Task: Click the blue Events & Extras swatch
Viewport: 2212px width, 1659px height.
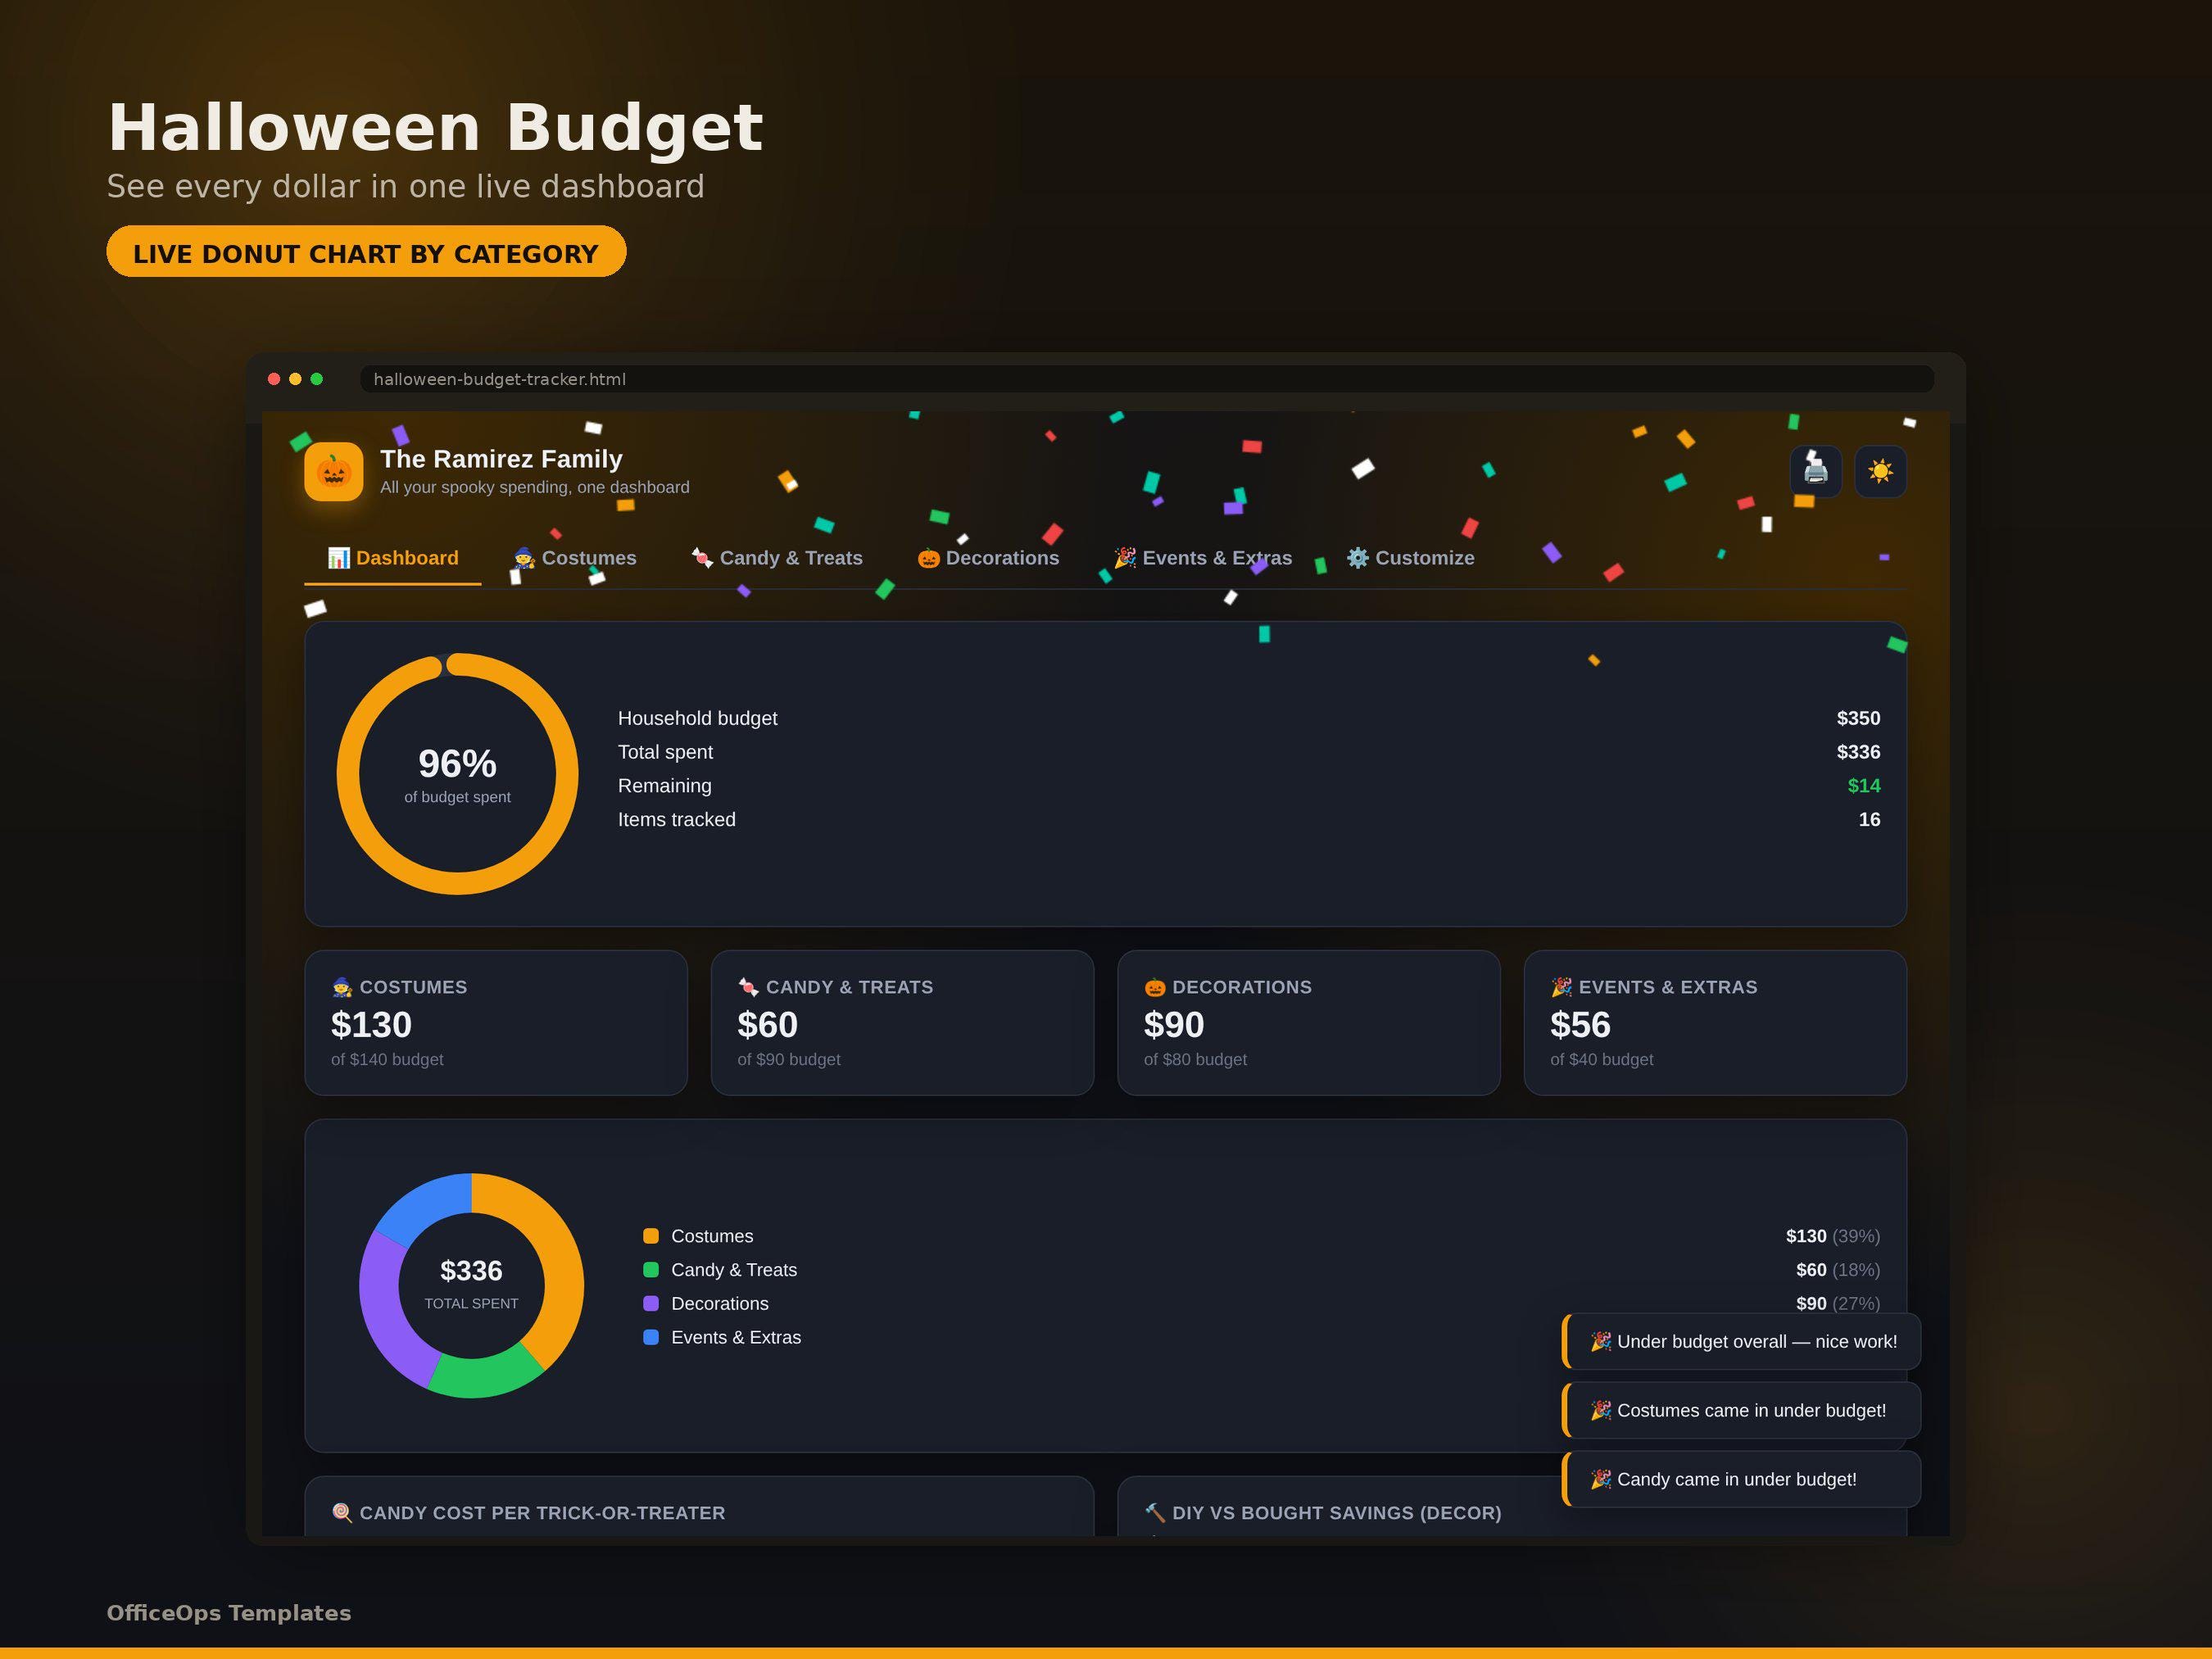Action: tap(651, 1337)
